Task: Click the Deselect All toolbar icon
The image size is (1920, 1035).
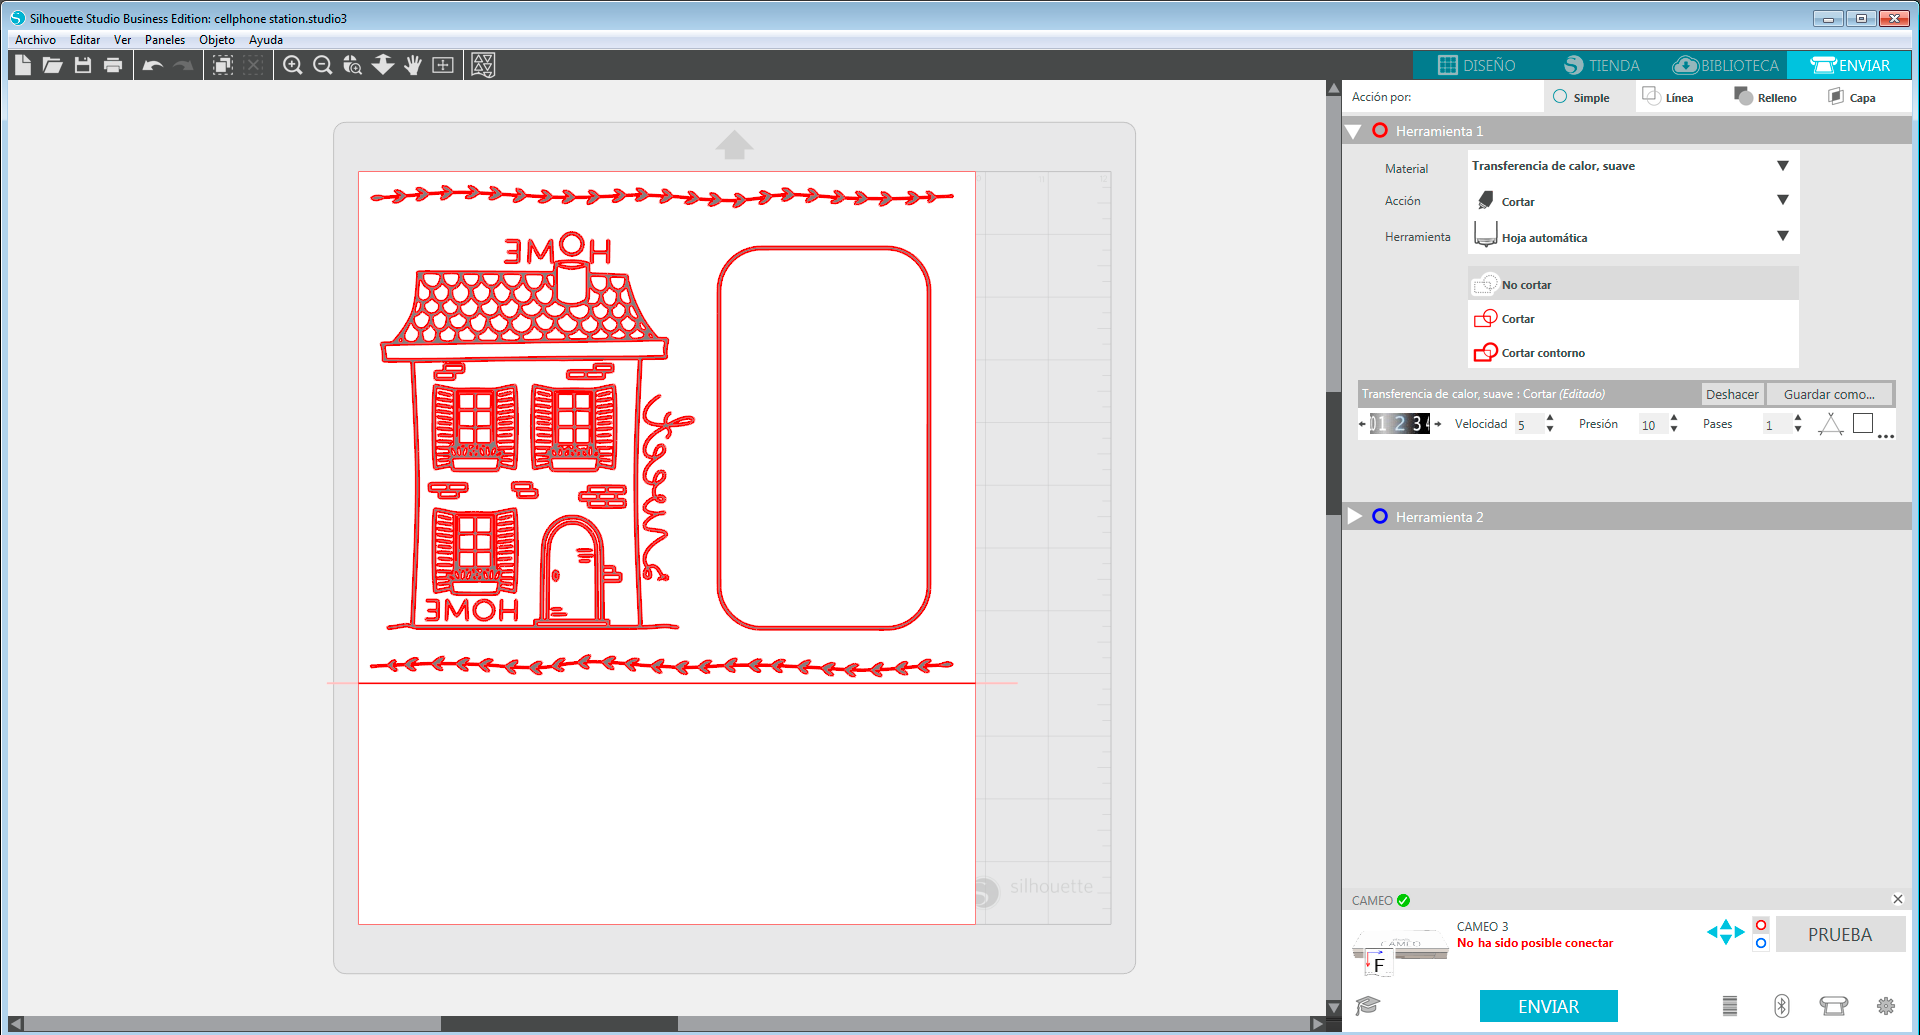Action: pos(253,65)
